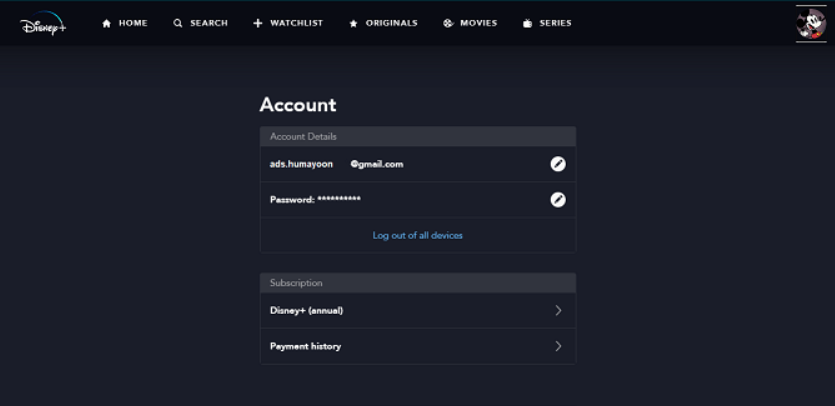Open the Mickey Mouse profile avatar
Viewport: 835px width, 406px height.
click(x=811, y=24)
